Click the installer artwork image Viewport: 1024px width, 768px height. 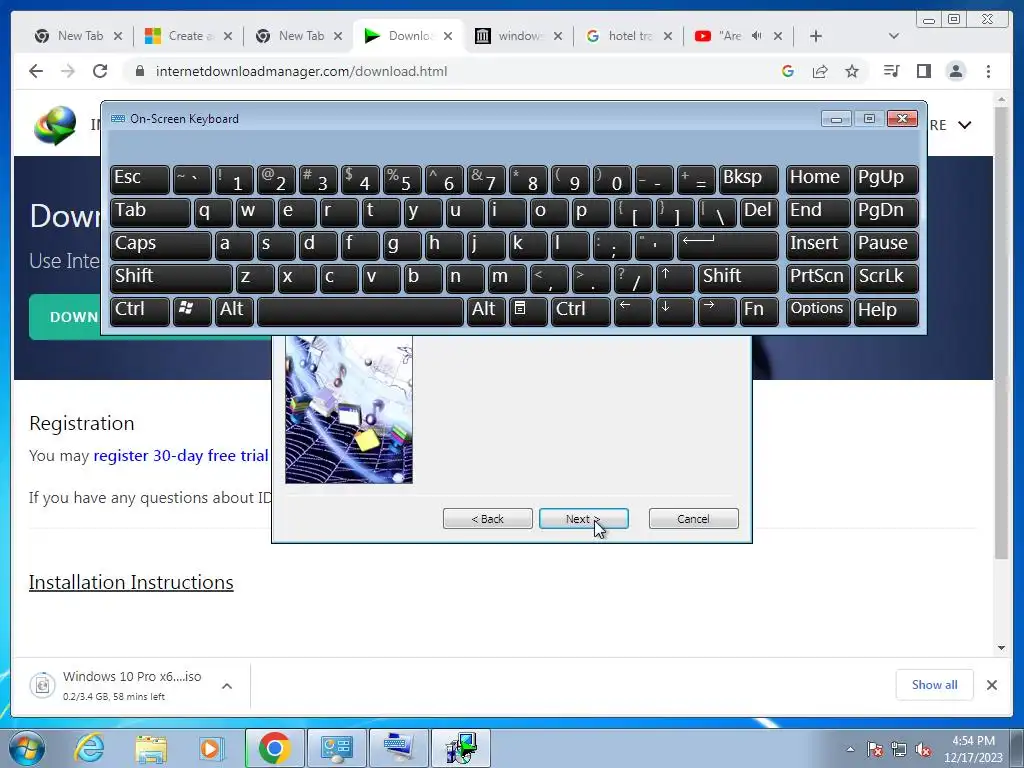click(x=349, y=409)
